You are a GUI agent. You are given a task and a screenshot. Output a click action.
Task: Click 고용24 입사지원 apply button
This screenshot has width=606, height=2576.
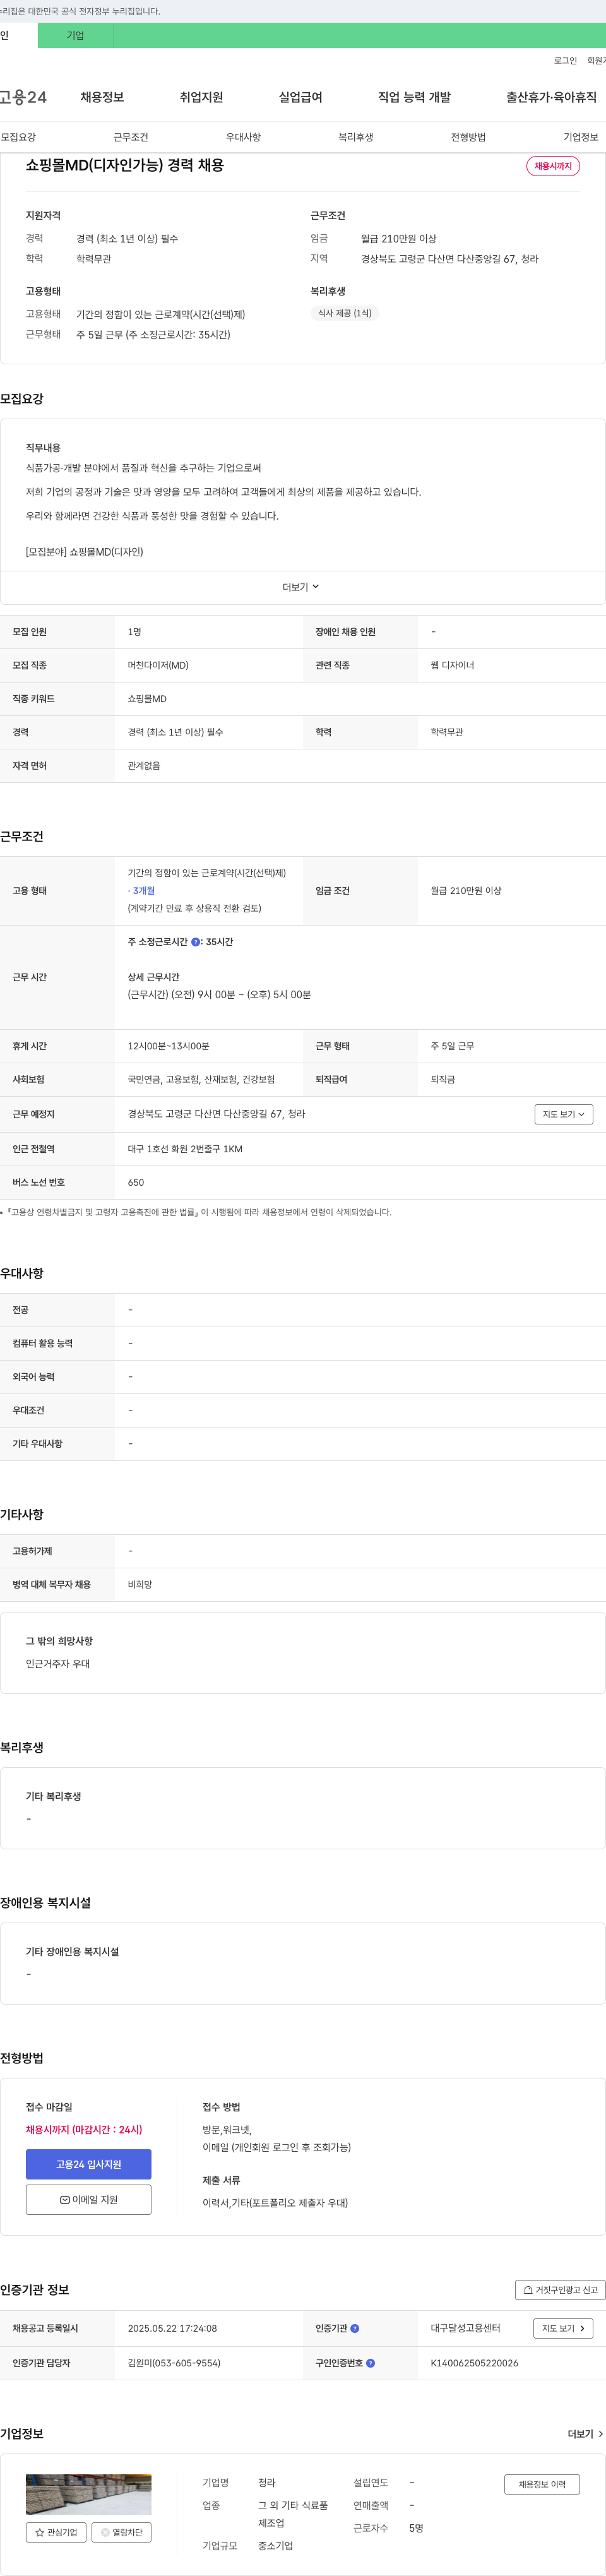[x=89, y=2164]
